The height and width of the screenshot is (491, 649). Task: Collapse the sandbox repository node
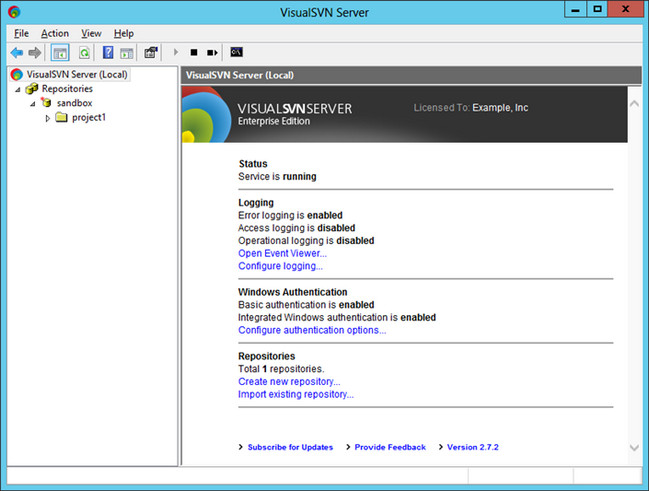(33, 103)
